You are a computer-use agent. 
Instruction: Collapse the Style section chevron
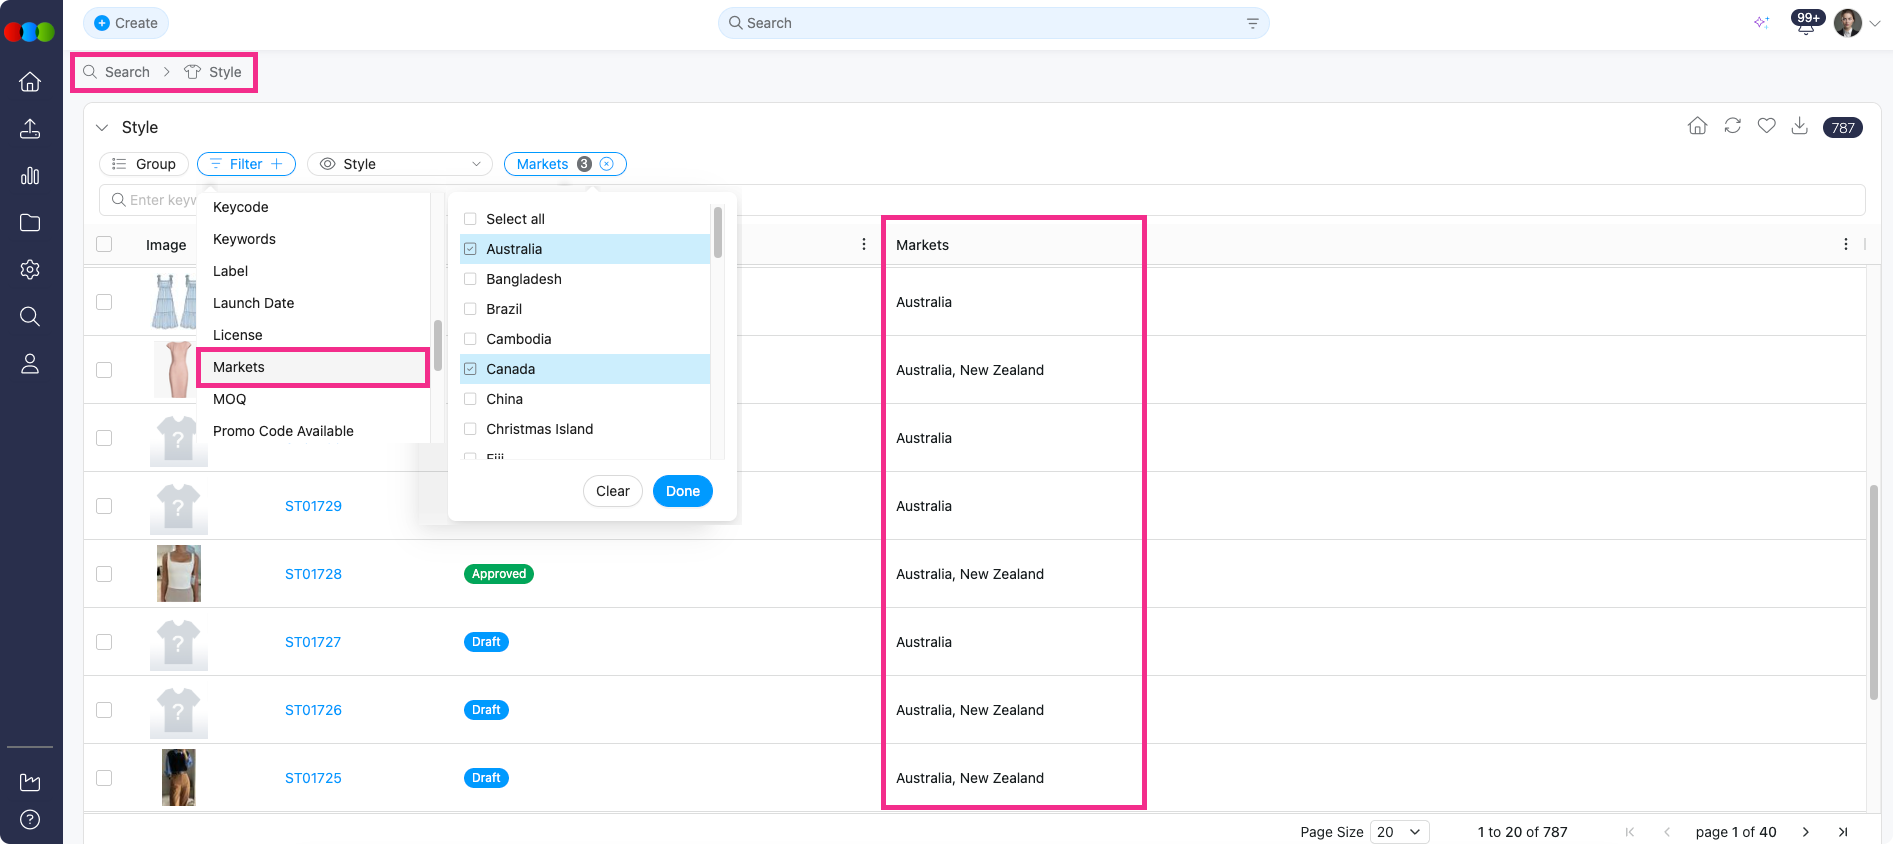point(102,128)
